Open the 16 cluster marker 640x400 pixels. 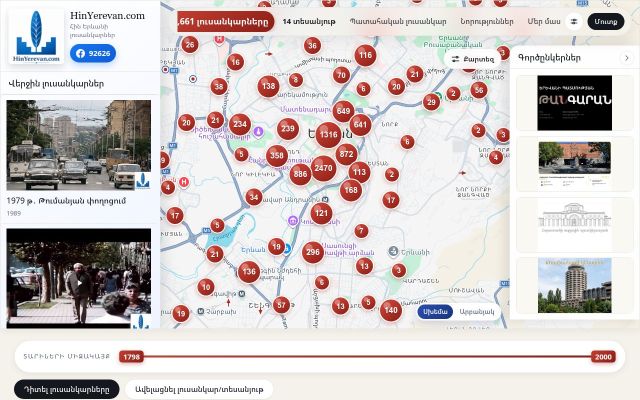tap(235, 62)
